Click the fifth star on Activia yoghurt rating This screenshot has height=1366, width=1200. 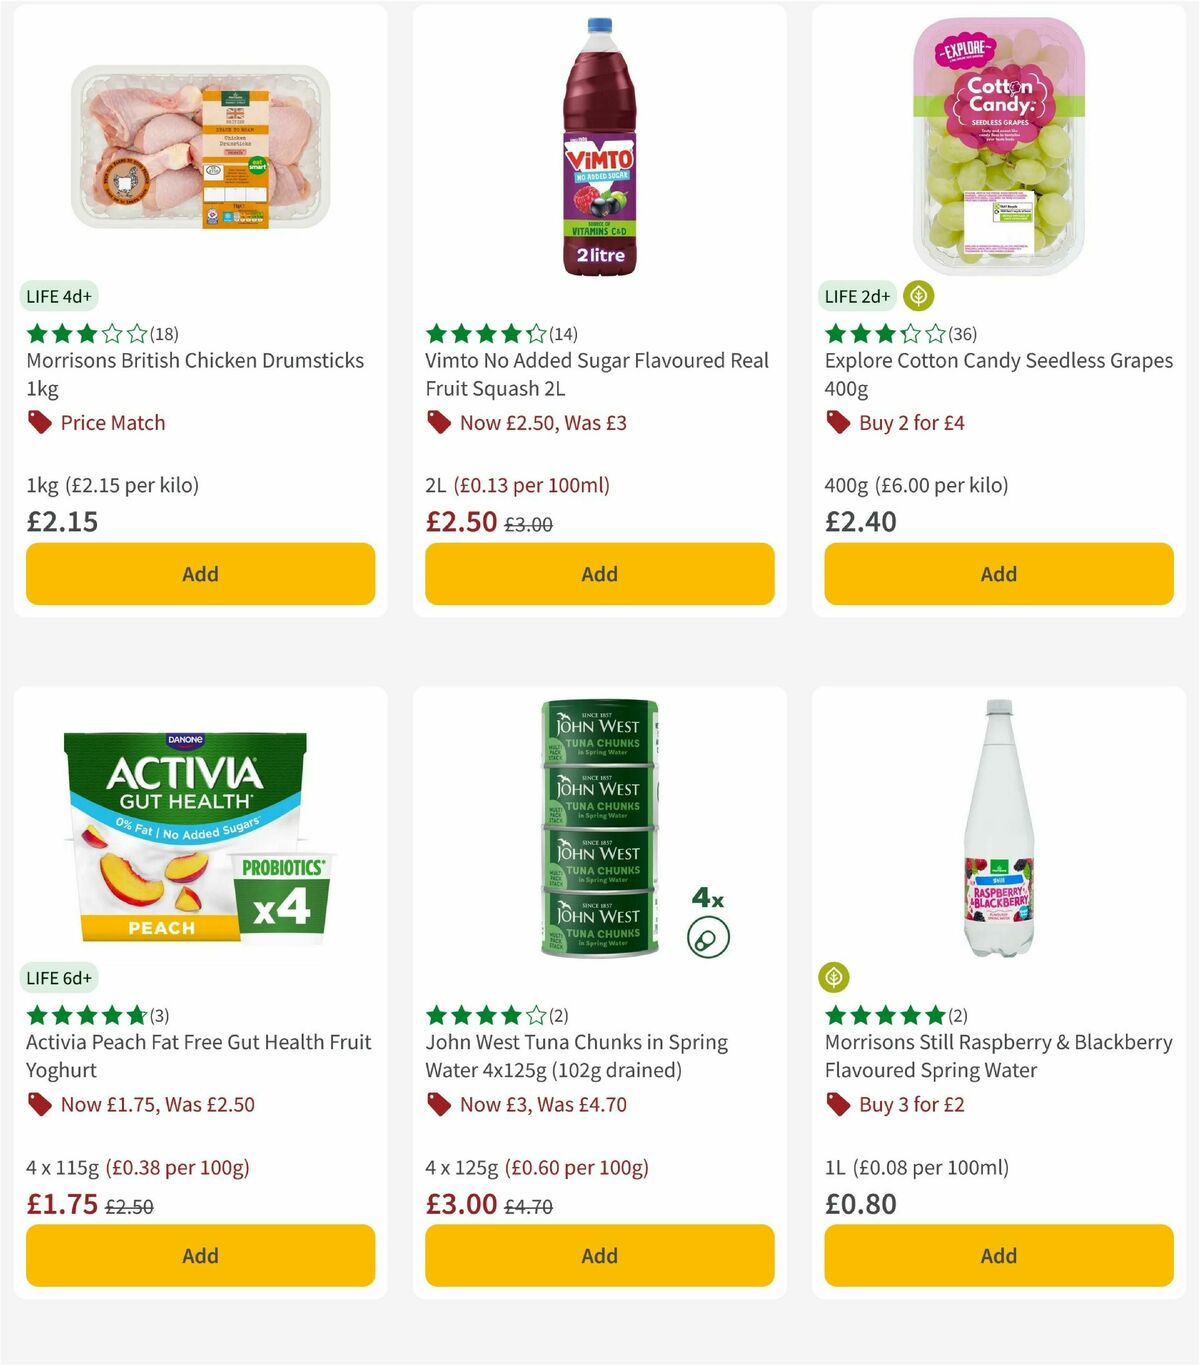pyautogui.click(x=135, y=1015)
